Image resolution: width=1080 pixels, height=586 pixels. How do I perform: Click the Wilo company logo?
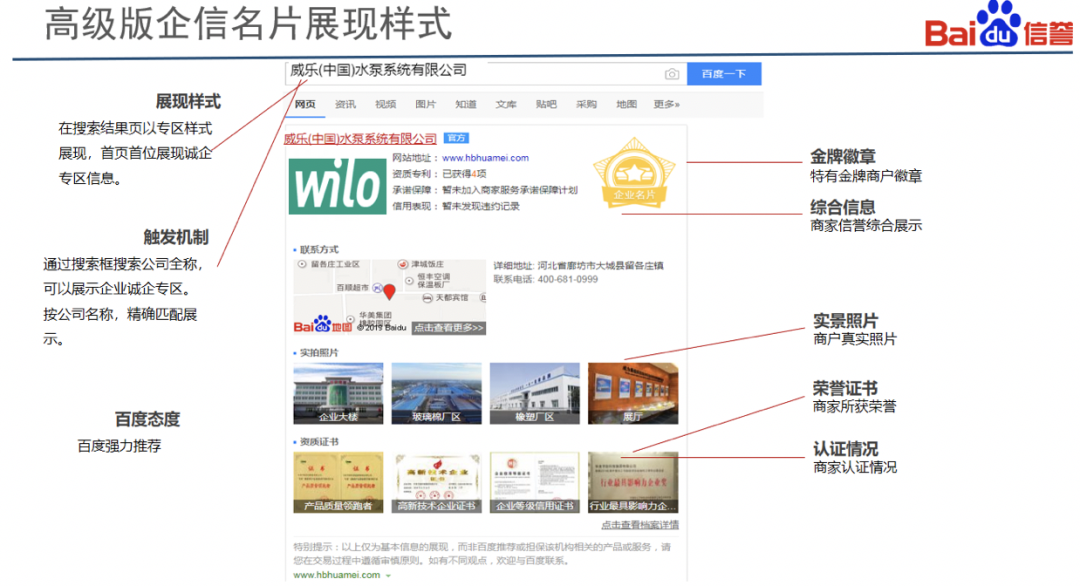pos(335,185)
